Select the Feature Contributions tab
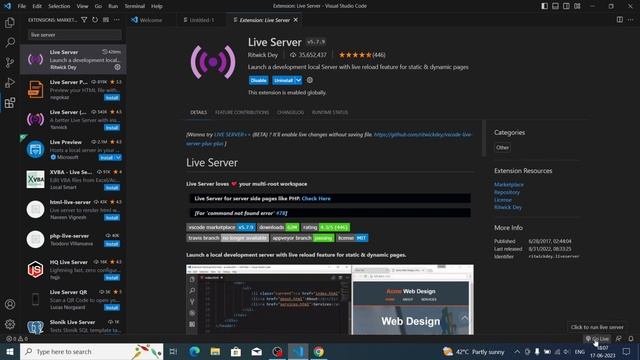The height and width of the screenshot is (360, 640). (242, 112)
